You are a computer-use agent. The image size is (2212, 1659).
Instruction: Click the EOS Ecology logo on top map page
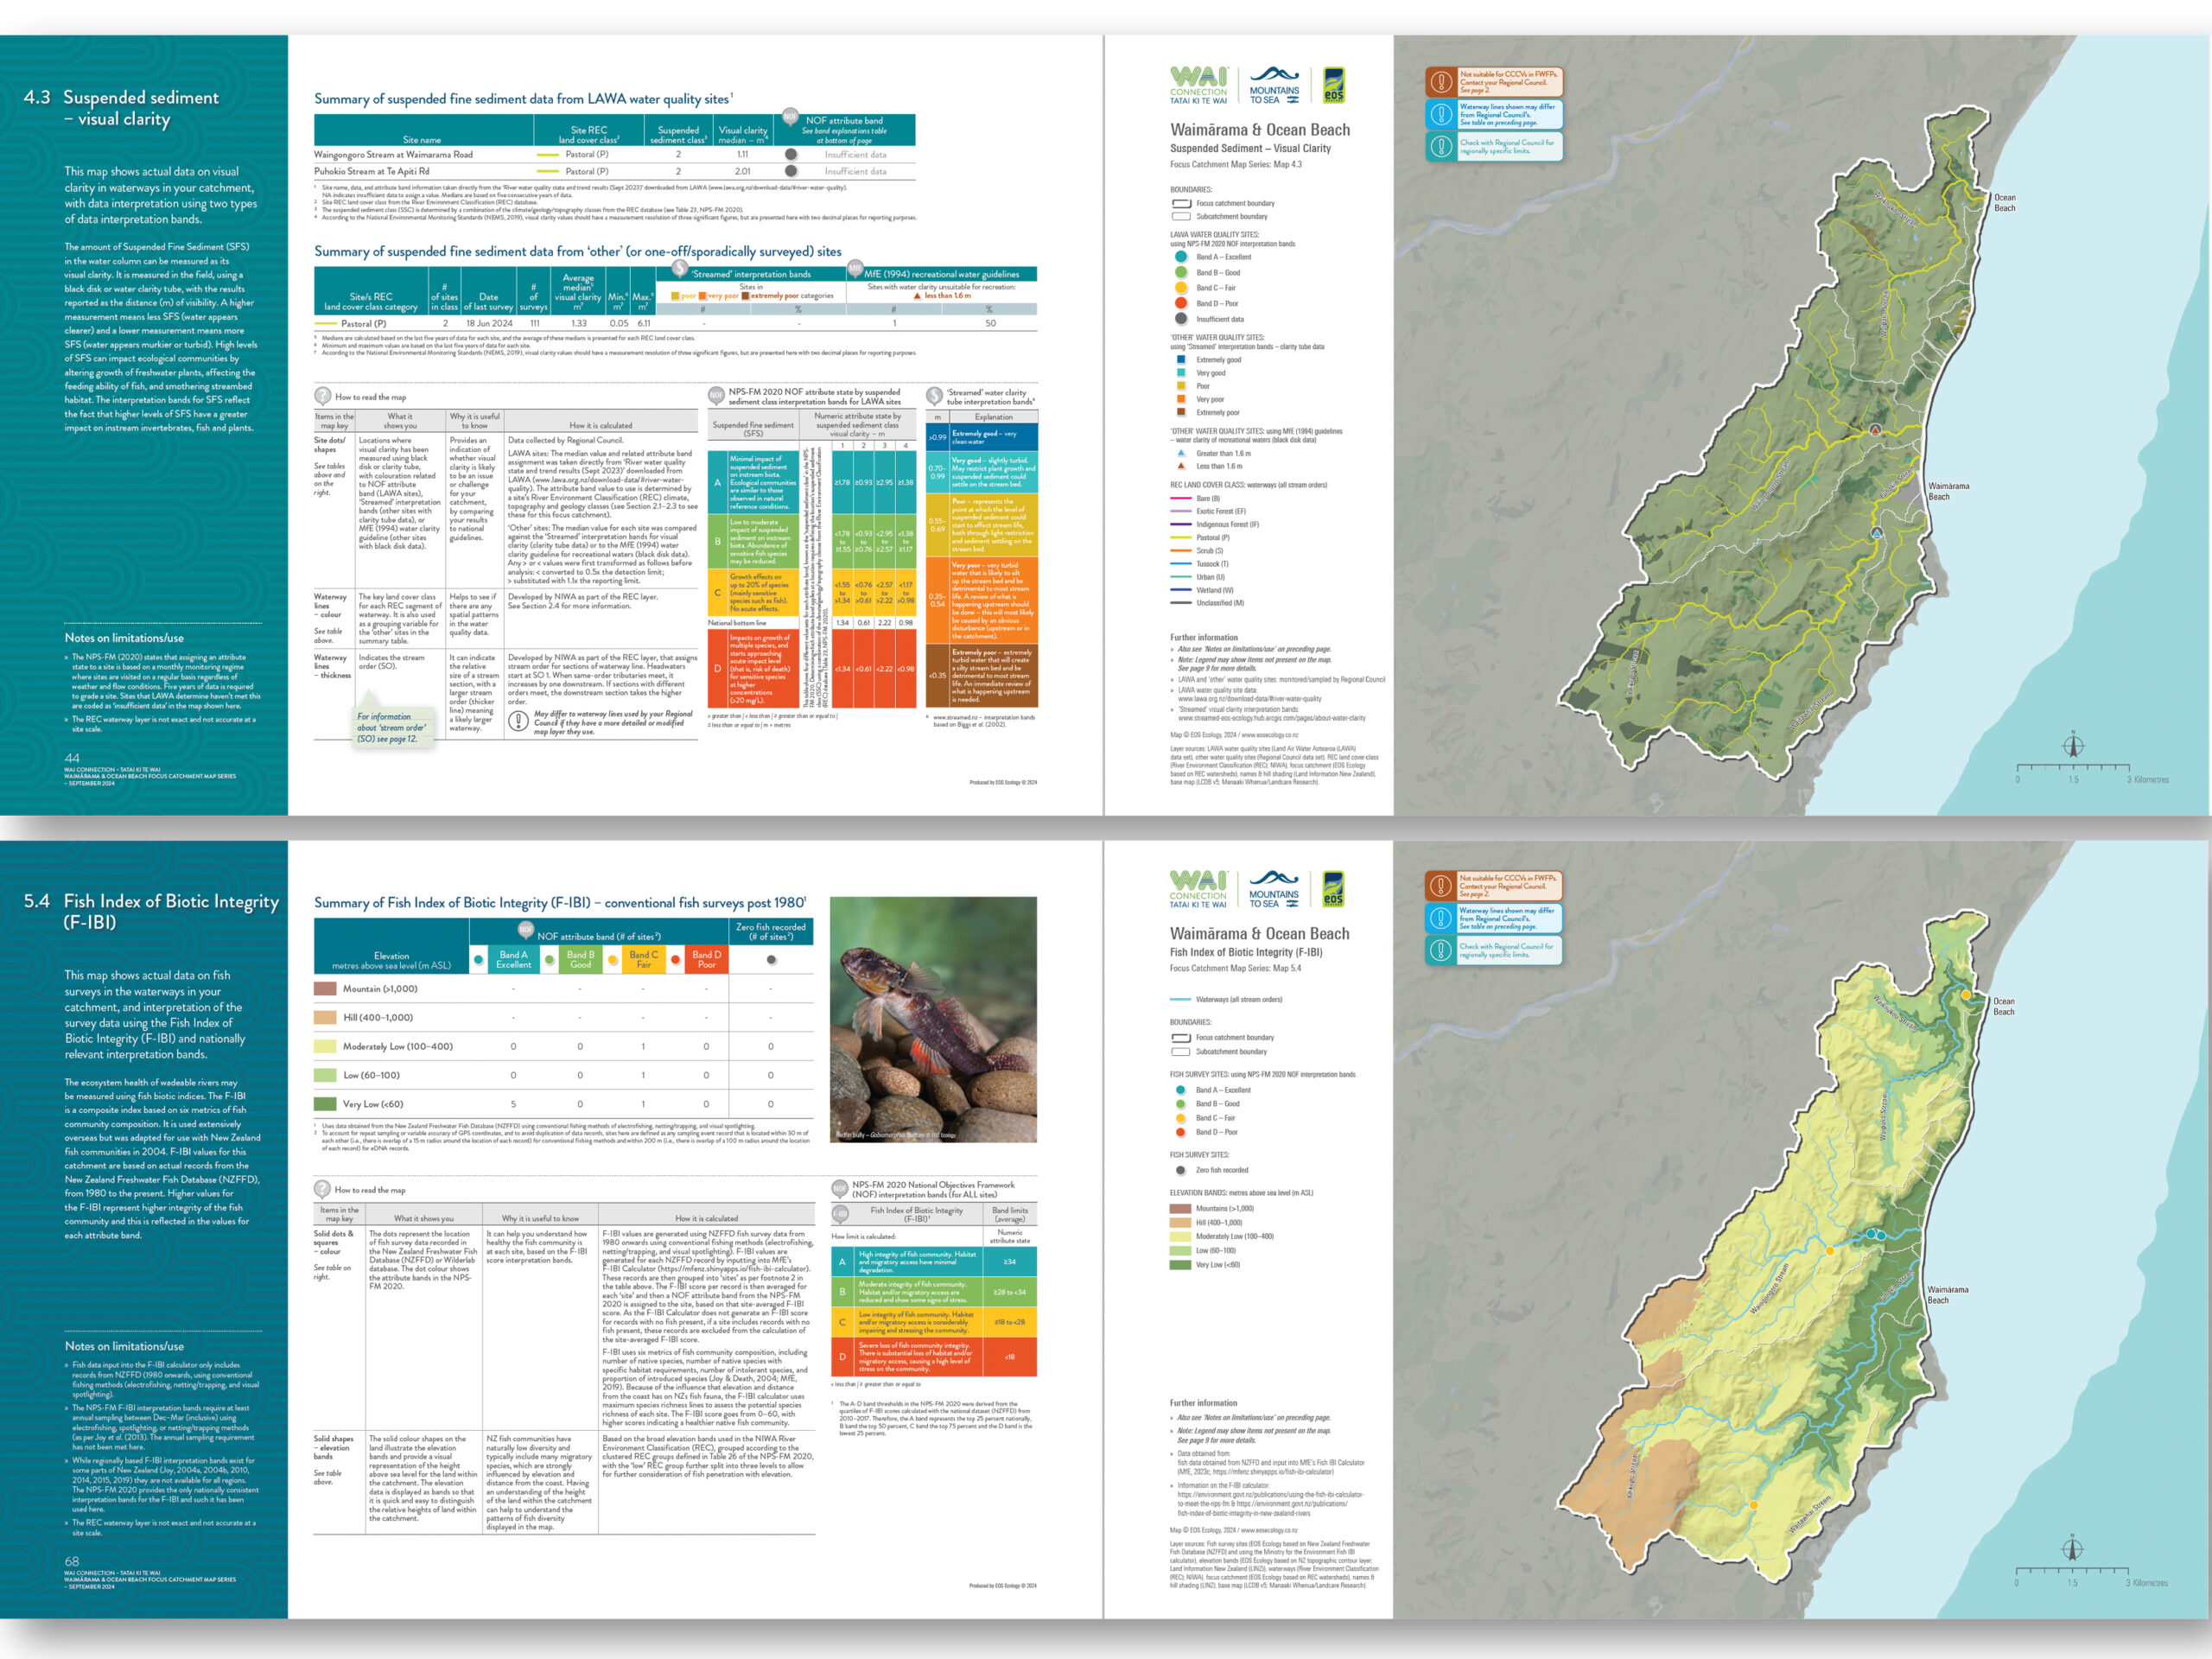point(1334,86)
